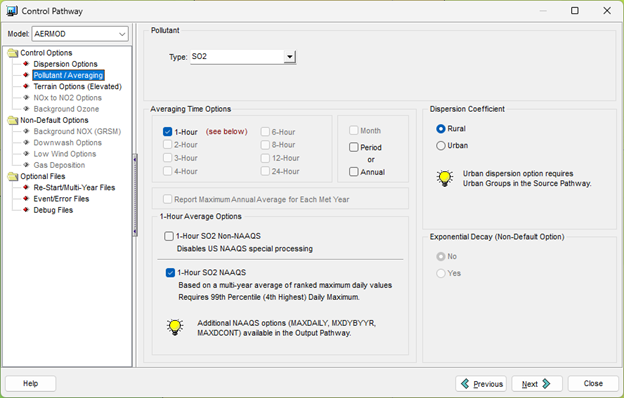
Task: Open Terrain Options (Elevated) in tree
Action: 78,86
